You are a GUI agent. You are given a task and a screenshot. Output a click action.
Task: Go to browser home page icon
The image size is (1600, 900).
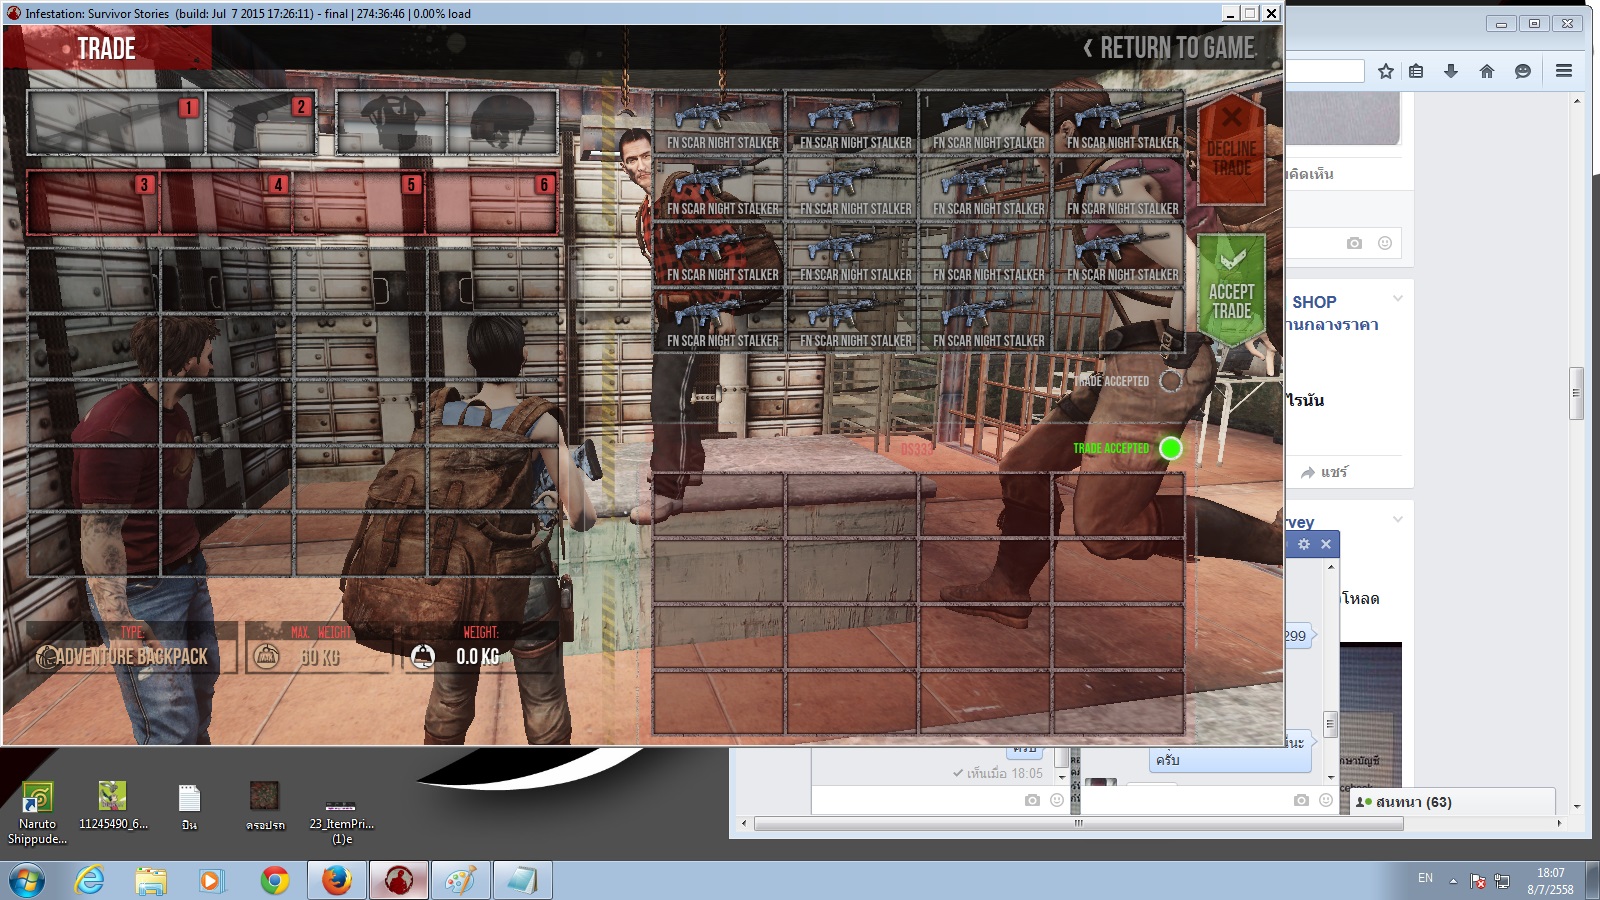click(x=1487, y=71)
